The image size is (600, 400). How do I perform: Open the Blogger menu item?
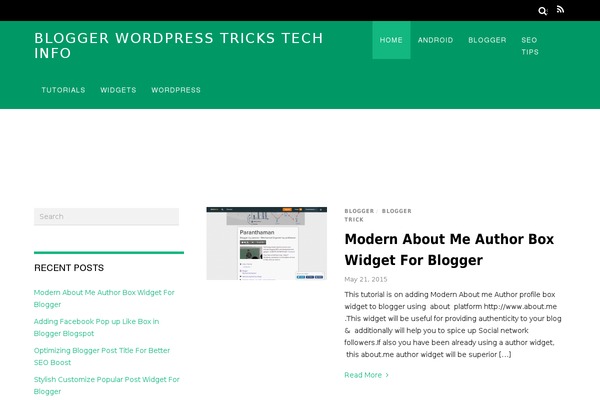[x=487, y=40]
